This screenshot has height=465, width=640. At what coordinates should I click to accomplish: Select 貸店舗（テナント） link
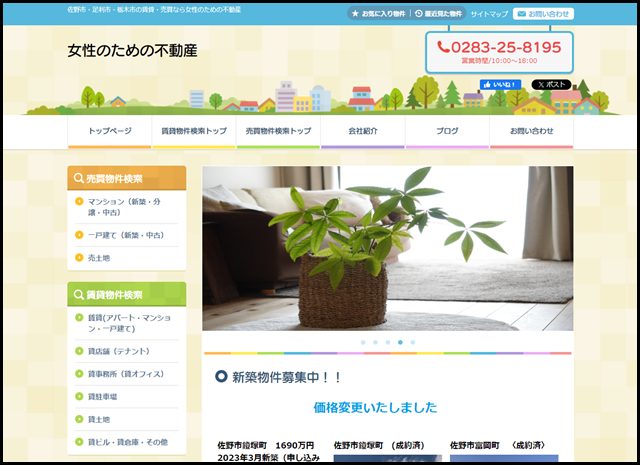click(x=119, y=351)
